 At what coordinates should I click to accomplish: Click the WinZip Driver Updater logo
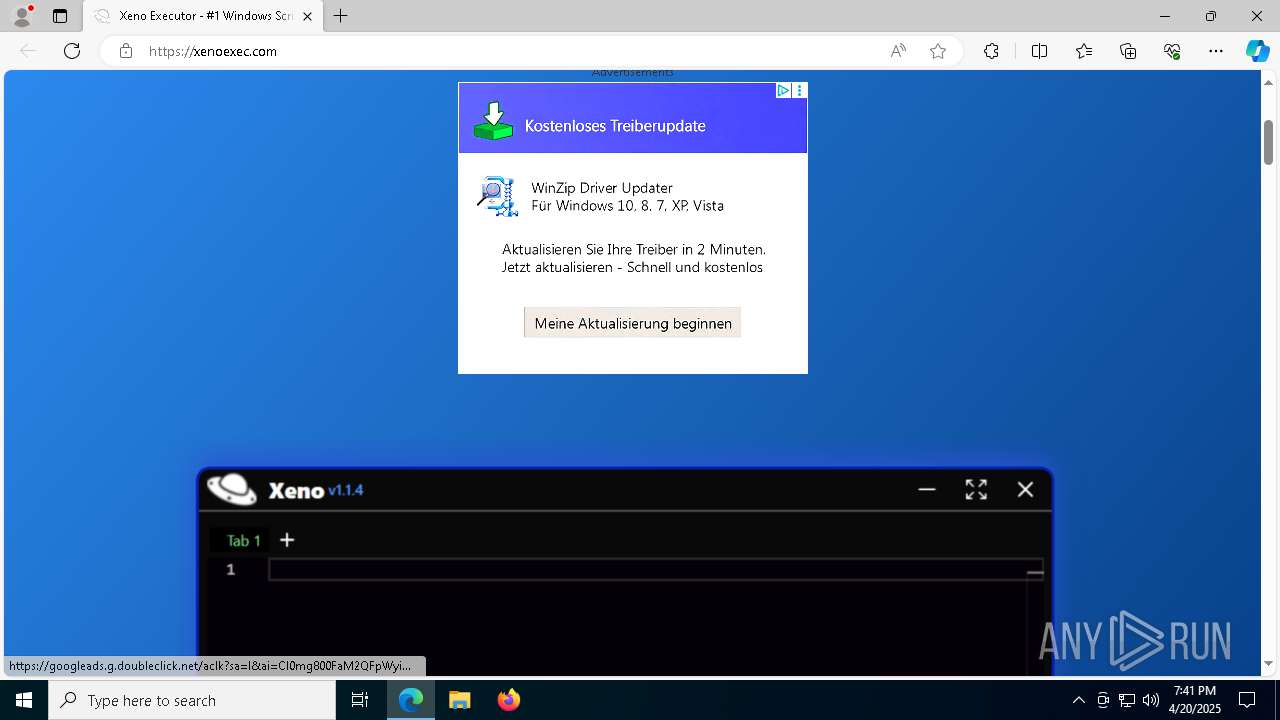click(498, 196)
